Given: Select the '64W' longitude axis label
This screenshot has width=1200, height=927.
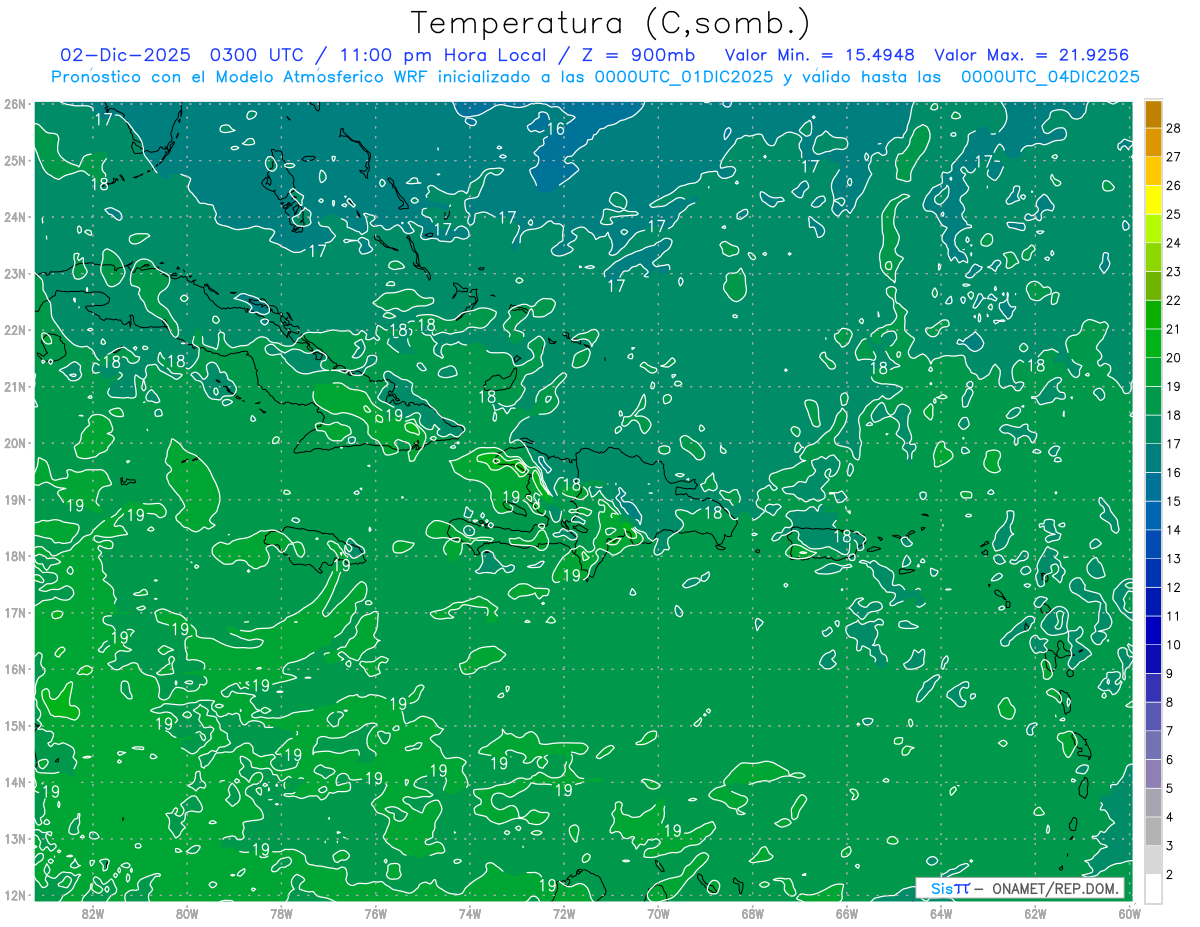Looking at the screenshot, I should point(941,912).
